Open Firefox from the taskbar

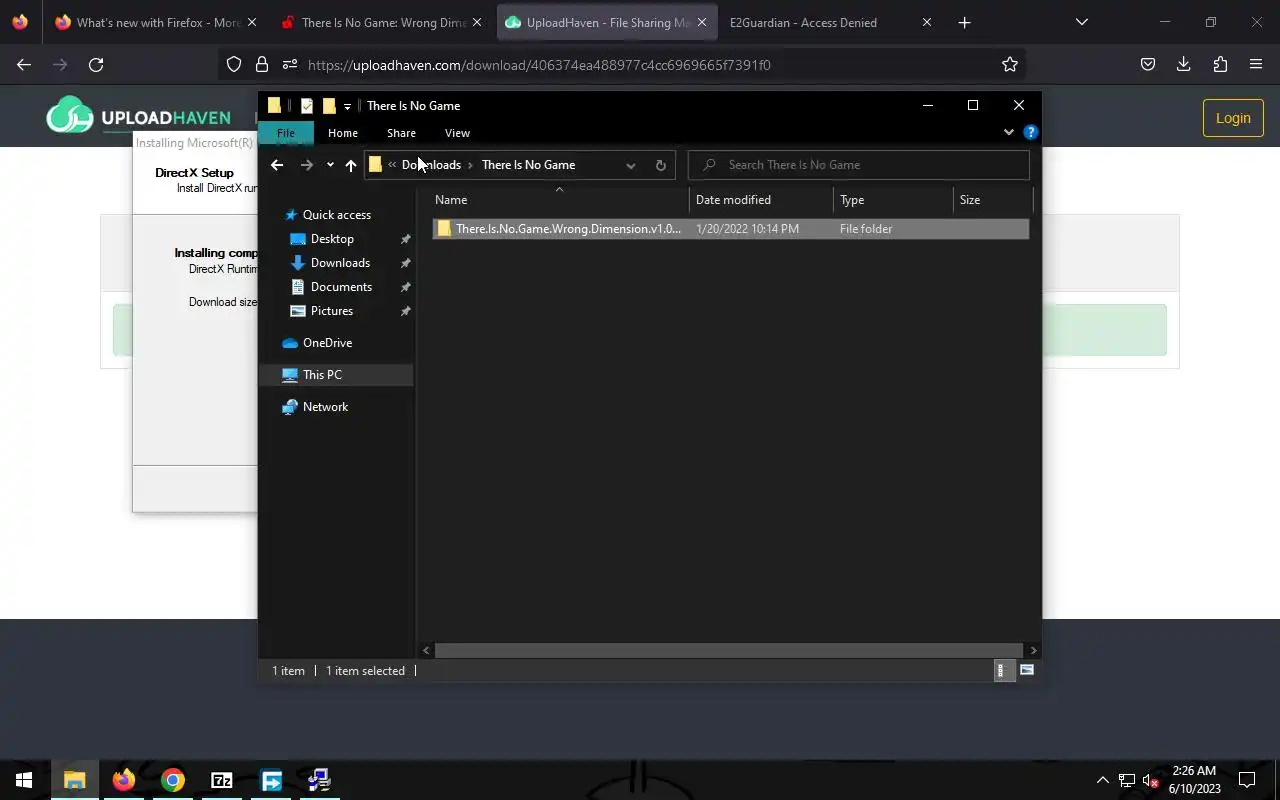coord(124,780)
